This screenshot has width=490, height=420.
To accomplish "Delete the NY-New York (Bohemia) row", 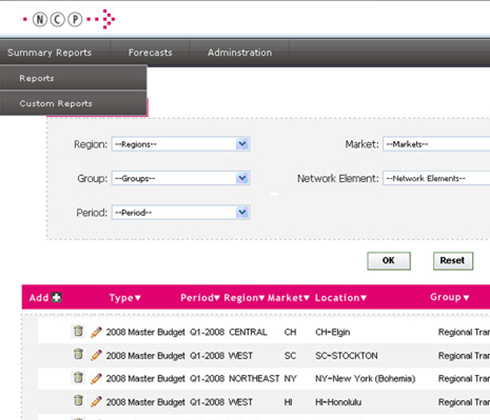I will pyautogui.click(x=78, y=377).
